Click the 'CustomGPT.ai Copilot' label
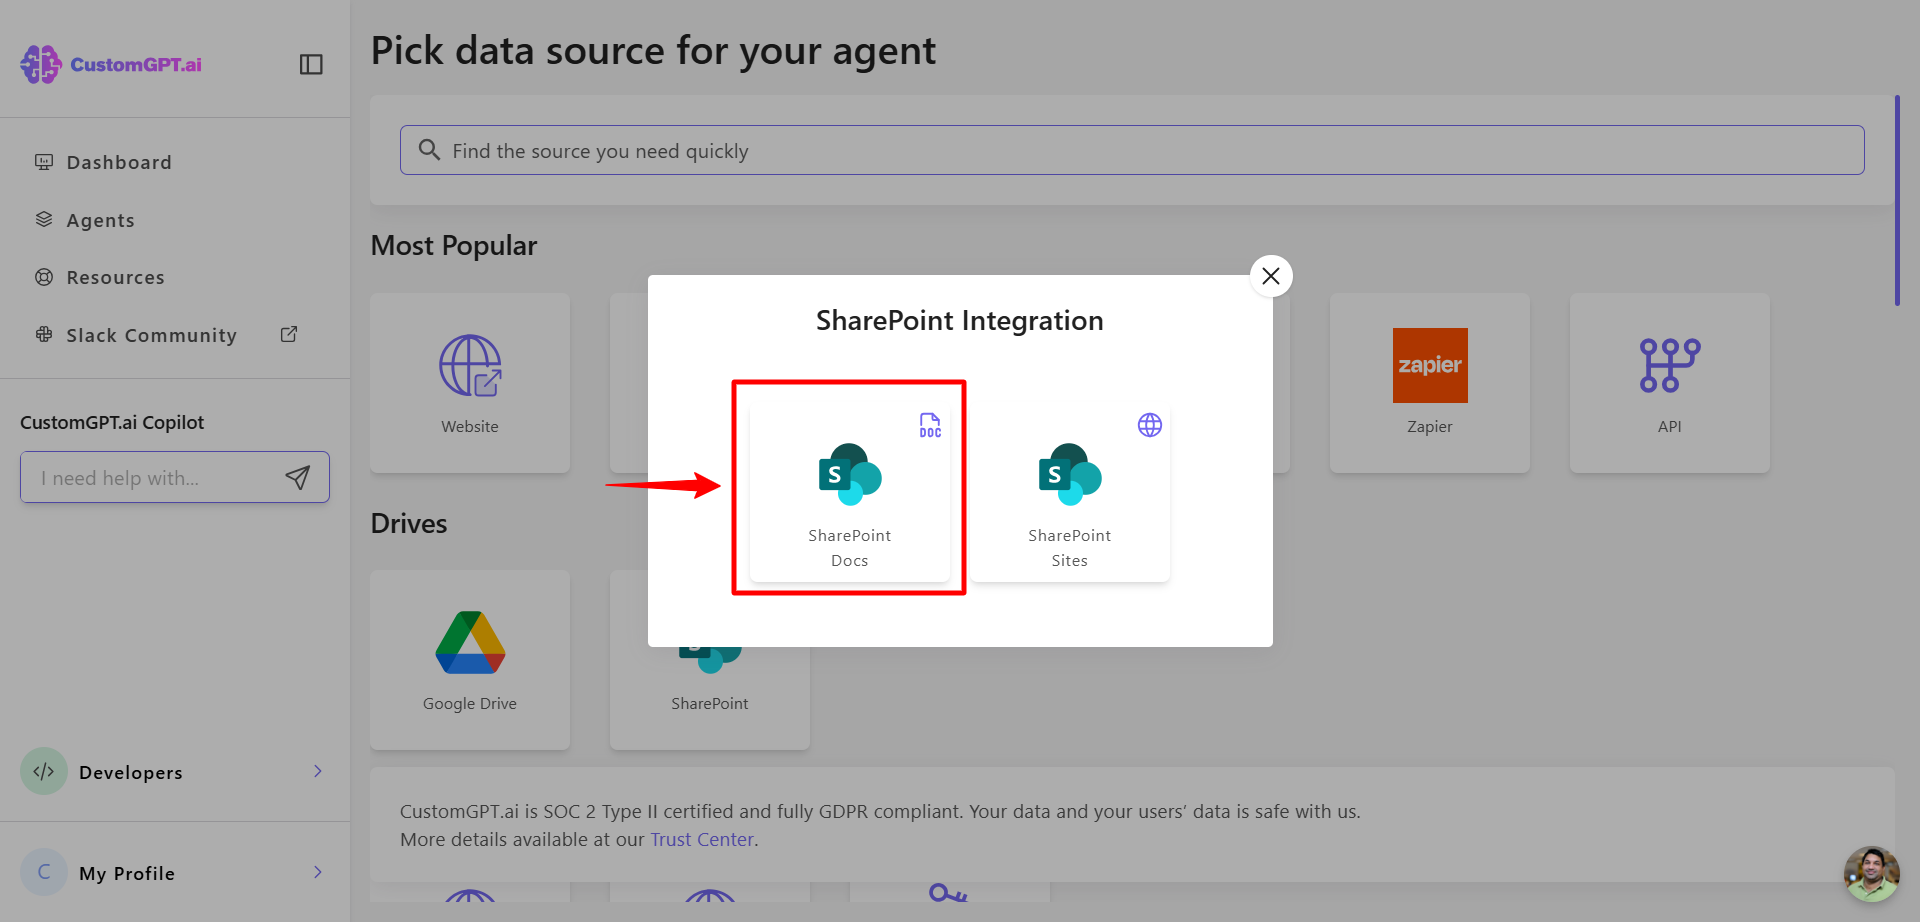 [x=112, y=422]
